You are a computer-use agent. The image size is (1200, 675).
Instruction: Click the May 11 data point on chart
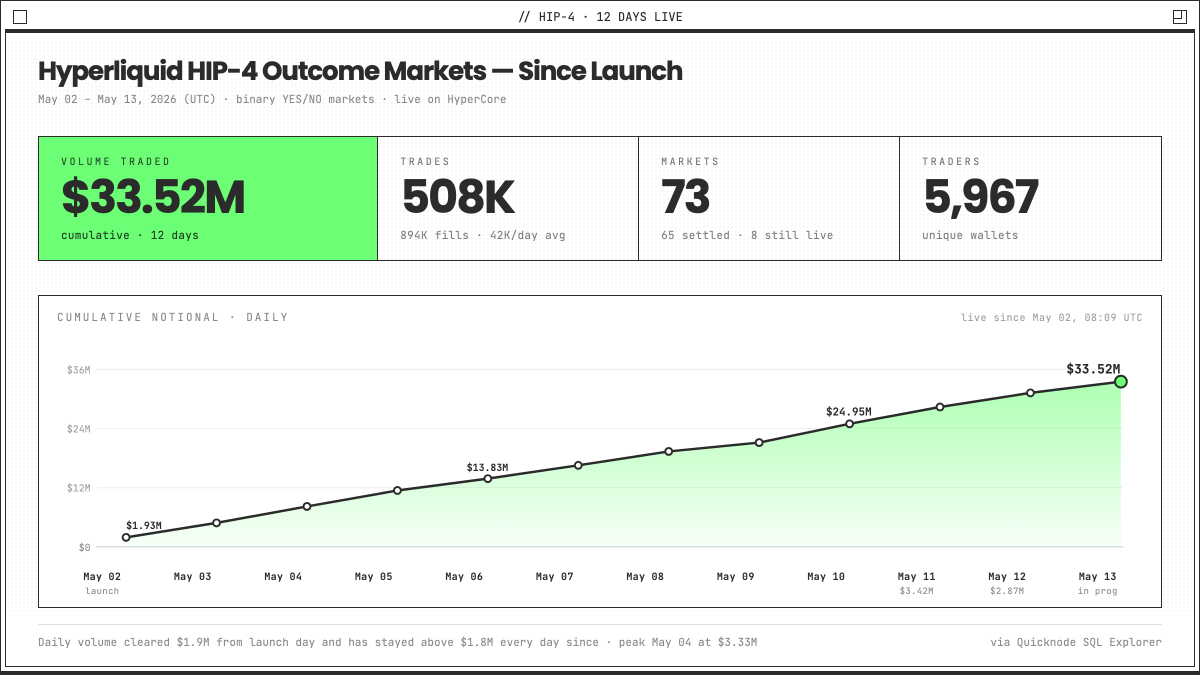pos(940,407)
